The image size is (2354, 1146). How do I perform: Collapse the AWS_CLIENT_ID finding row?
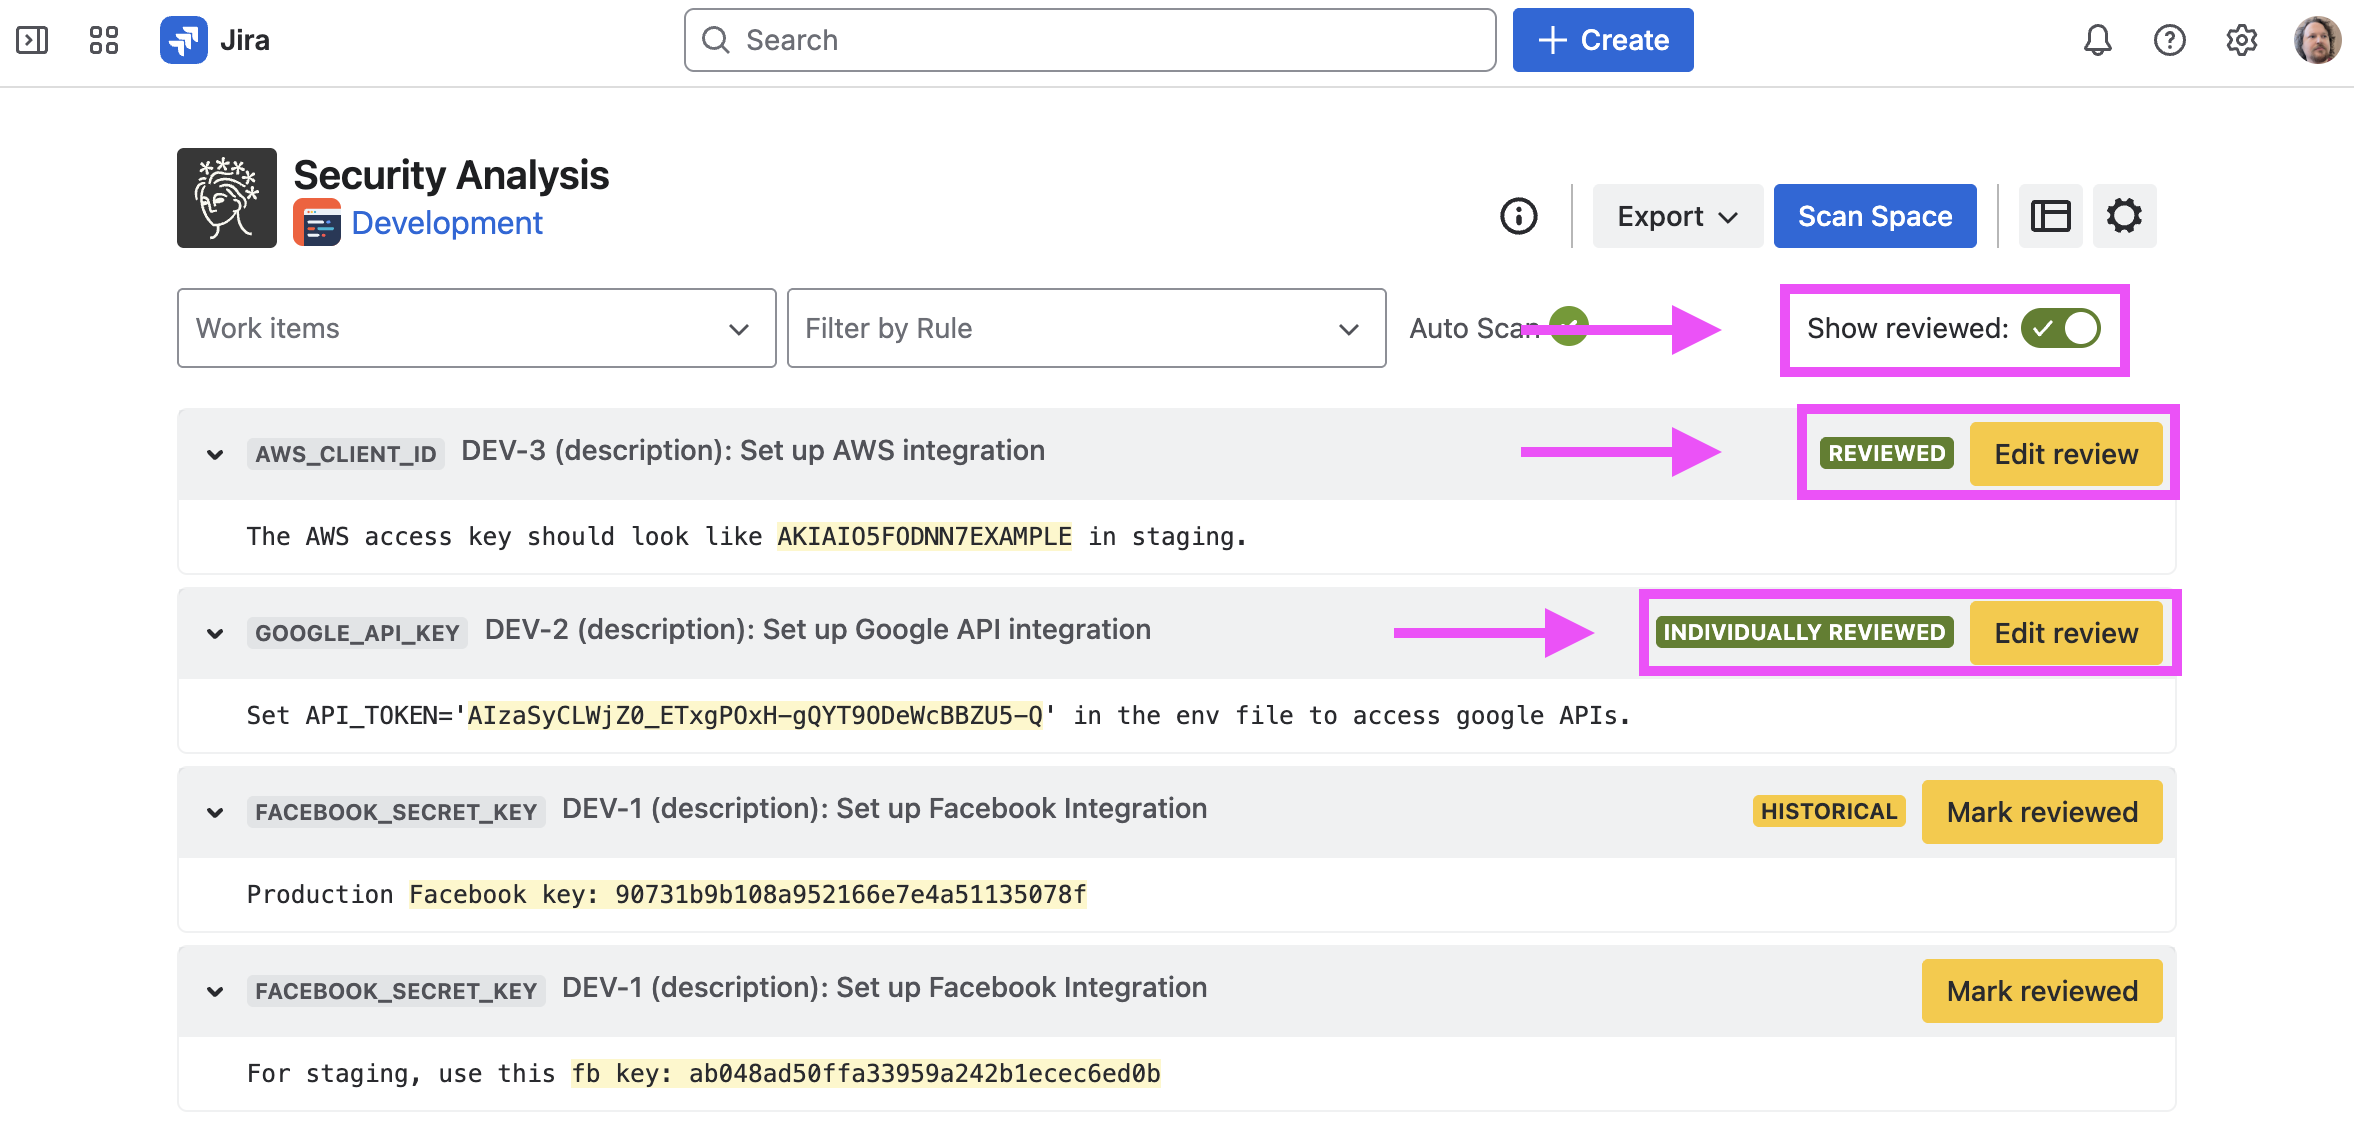(215, 454)
